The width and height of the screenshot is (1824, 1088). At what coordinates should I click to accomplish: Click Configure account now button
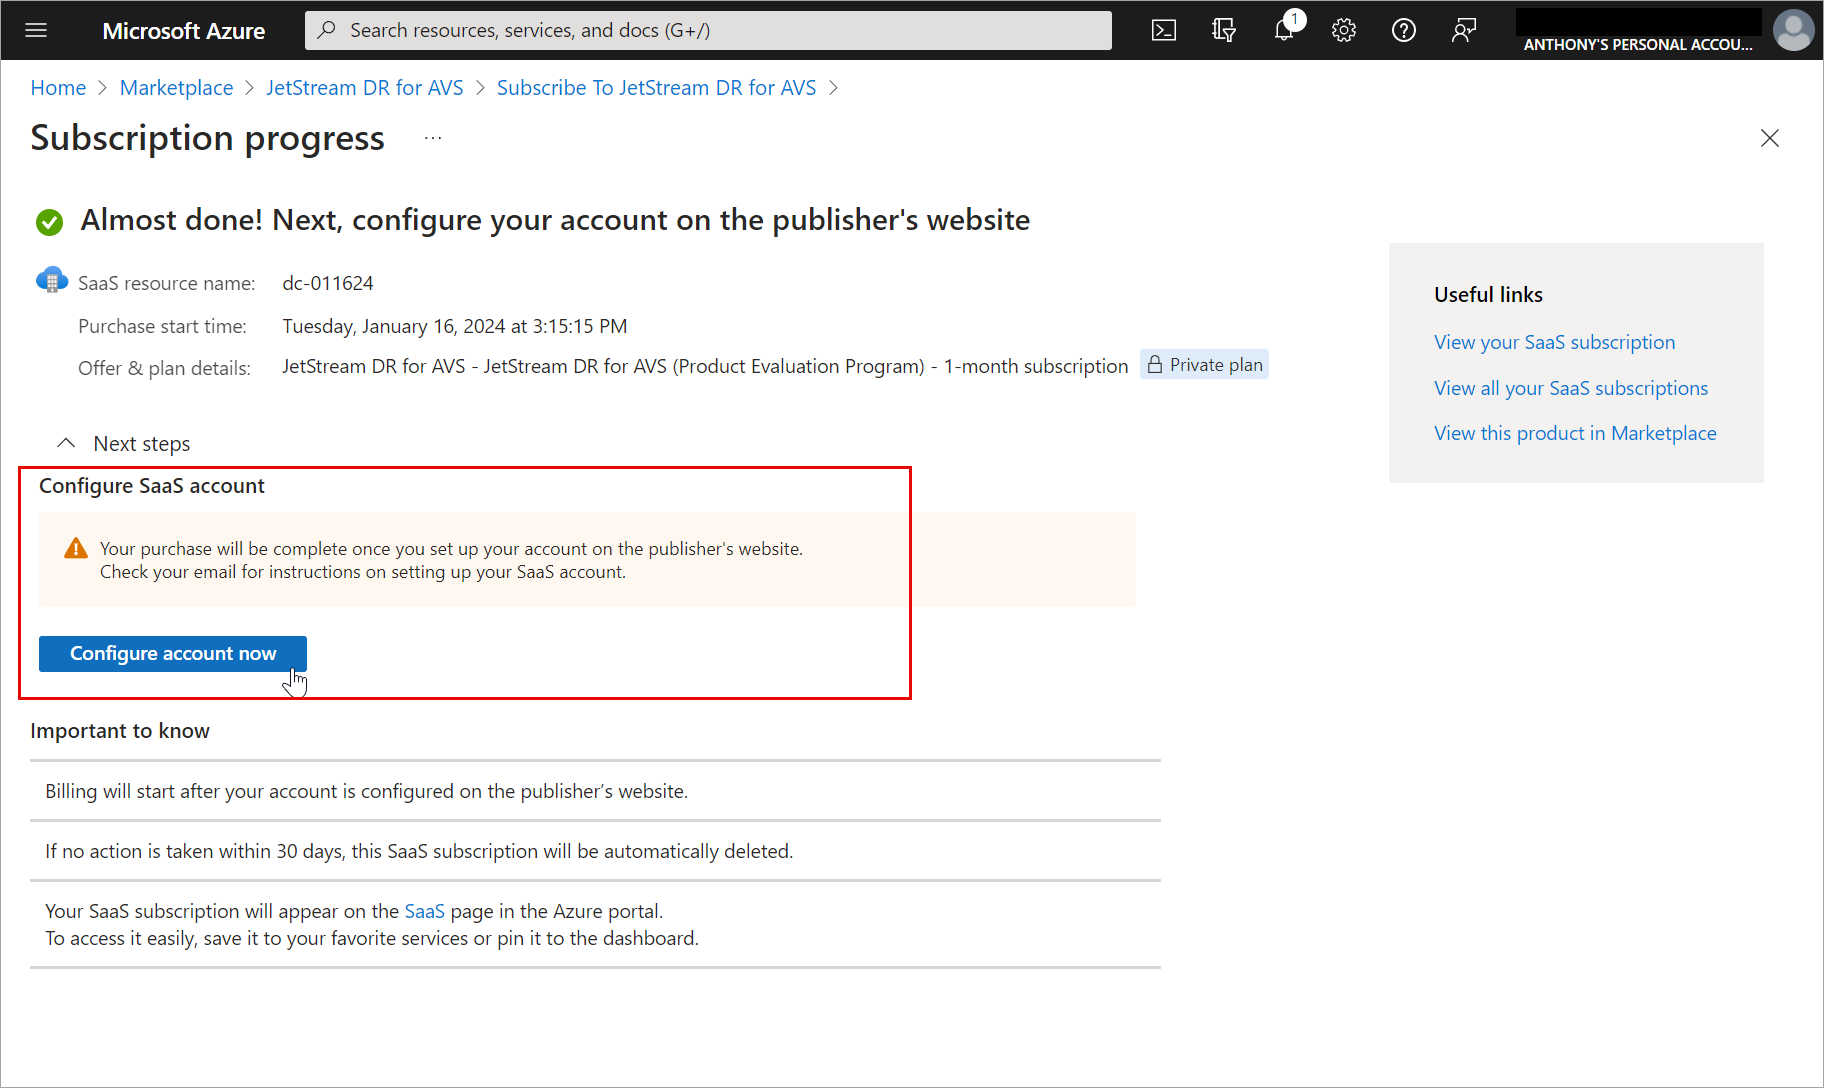click(x=172, y=654)
